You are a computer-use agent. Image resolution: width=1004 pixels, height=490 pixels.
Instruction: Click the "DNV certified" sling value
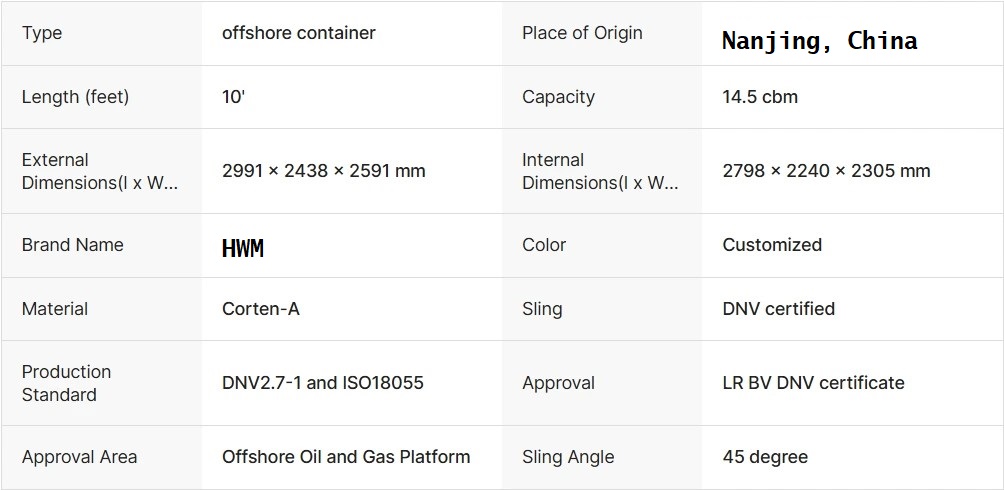click(x=778, y=309)
